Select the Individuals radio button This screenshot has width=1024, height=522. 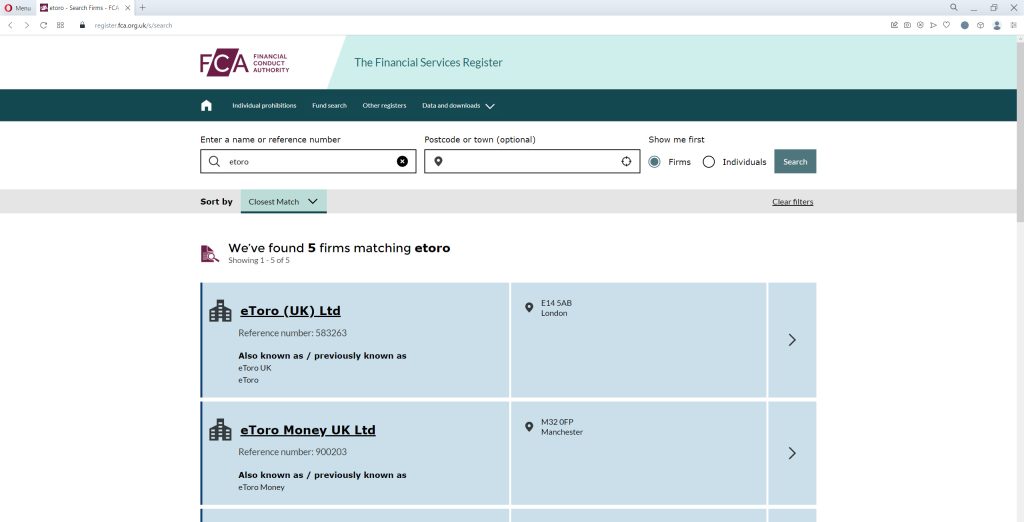[709, 162]
